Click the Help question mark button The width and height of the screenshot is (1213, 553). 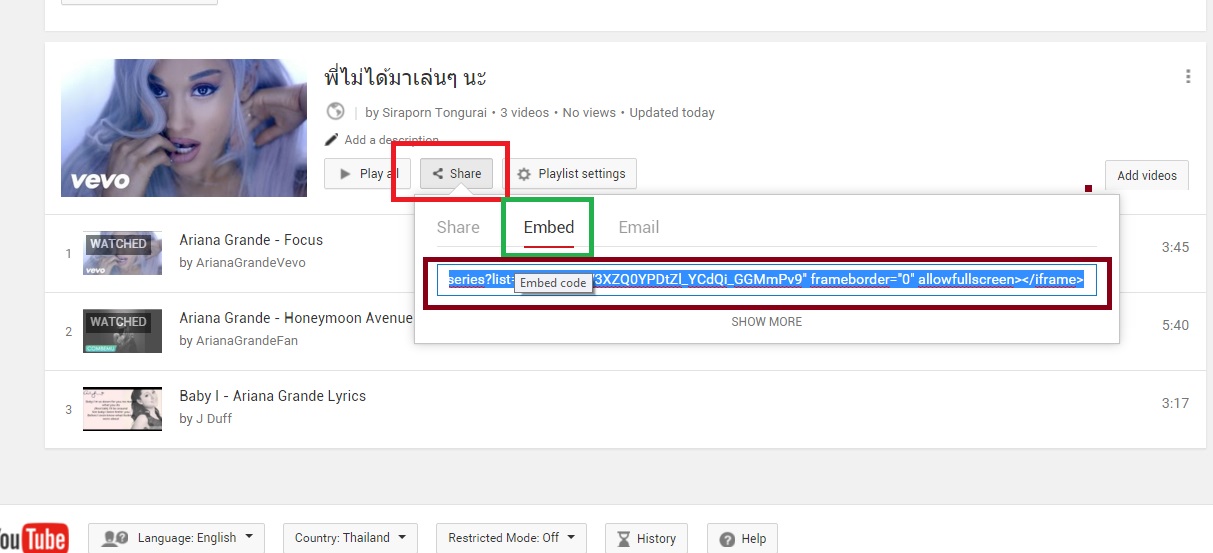(x=742, y=538)
